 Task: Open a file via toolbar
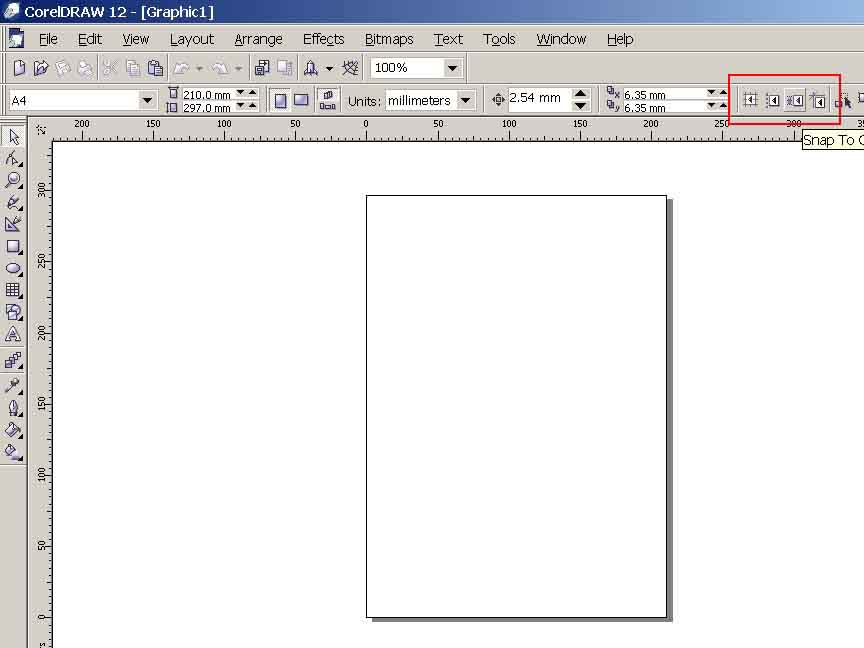tap(41, 68)
